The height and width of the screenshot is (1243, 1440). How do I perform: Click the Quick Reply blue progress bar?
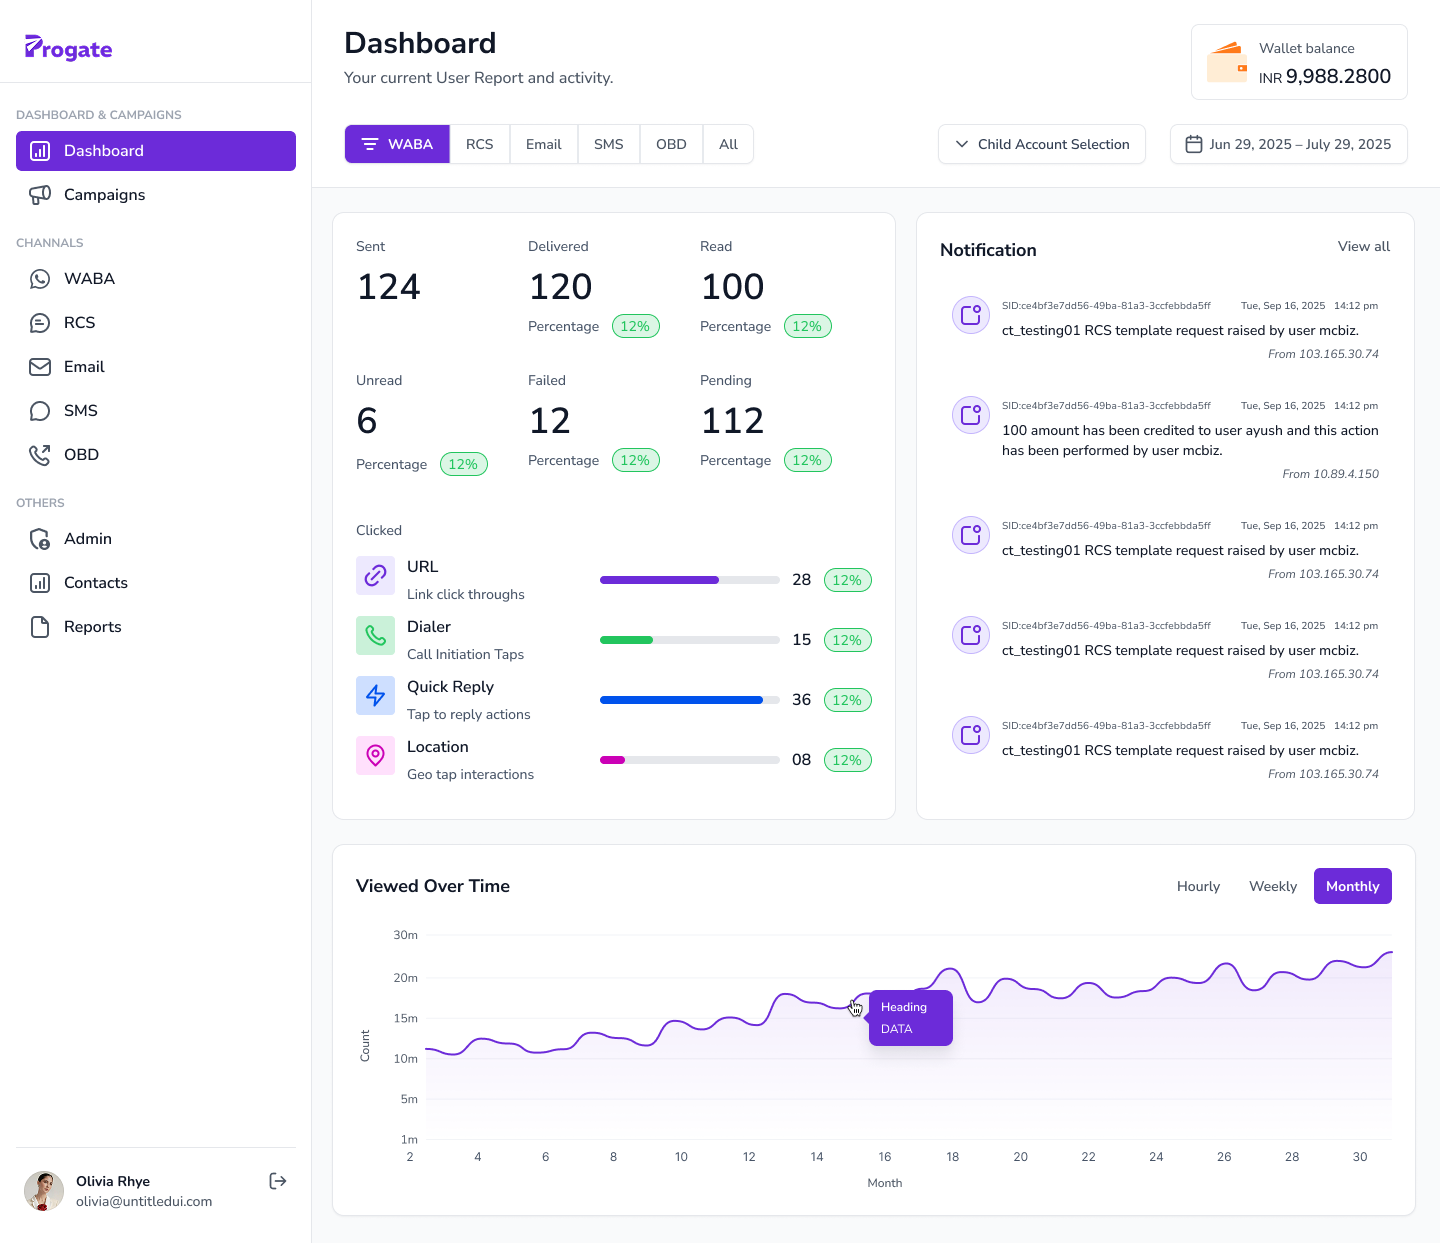[690, 700]
